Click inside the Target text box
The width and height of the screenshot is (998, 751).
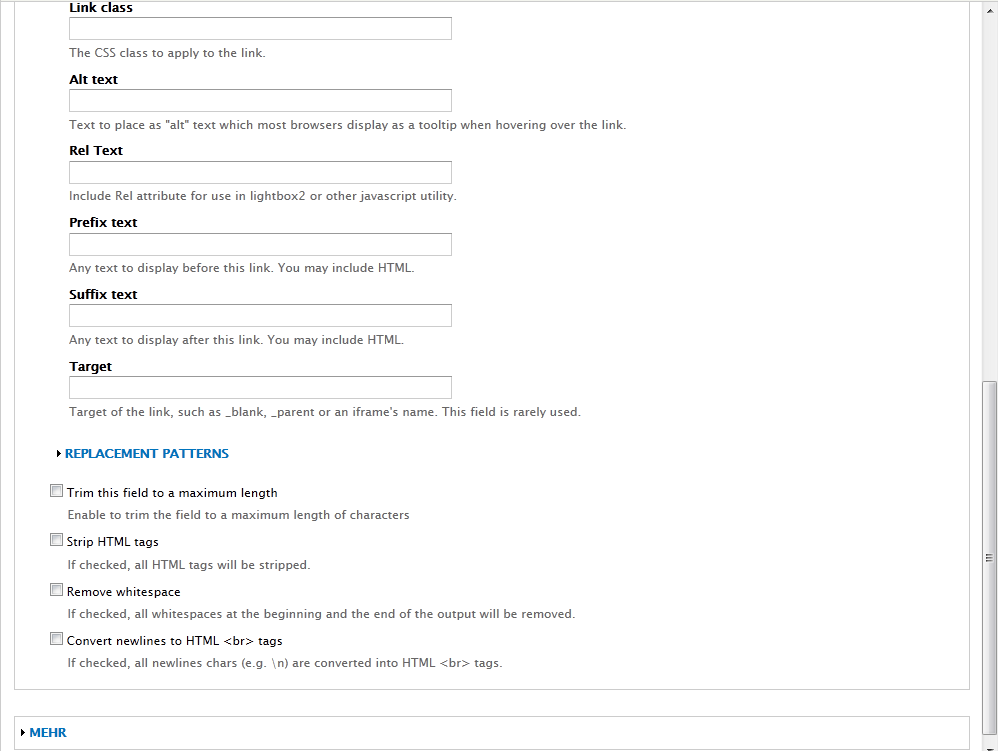click(260, 388)
